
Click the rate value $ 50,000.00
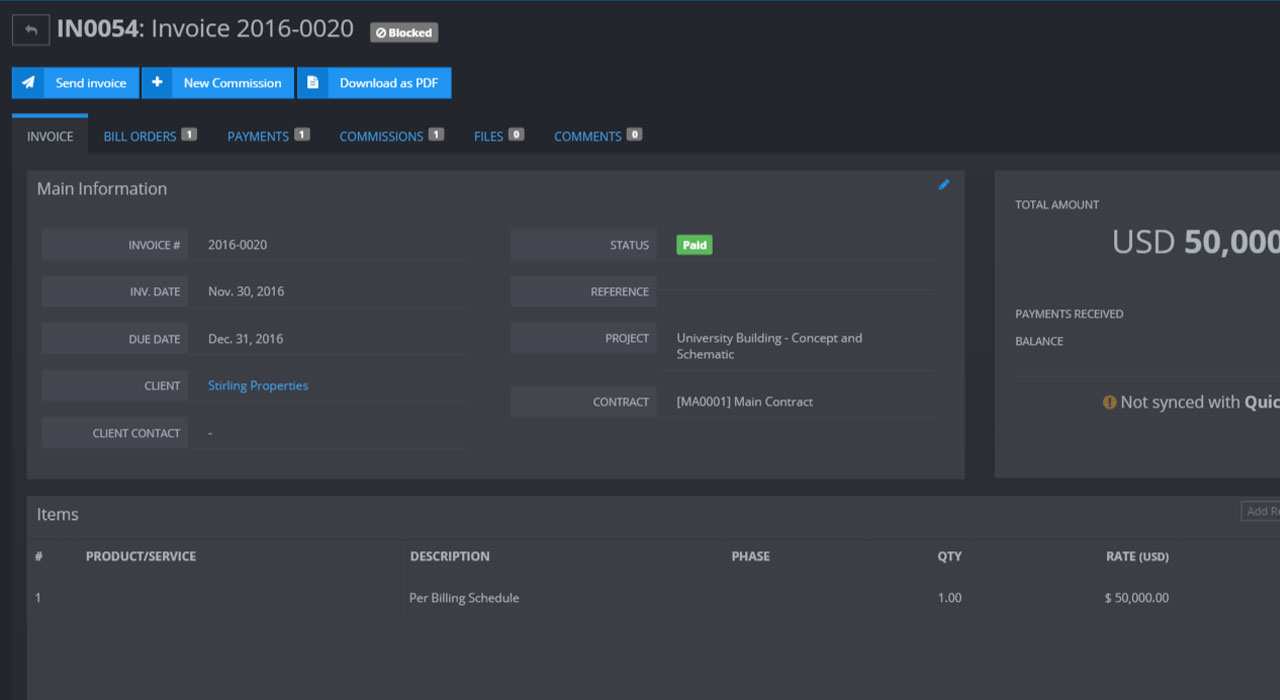tap(1136, 598)
